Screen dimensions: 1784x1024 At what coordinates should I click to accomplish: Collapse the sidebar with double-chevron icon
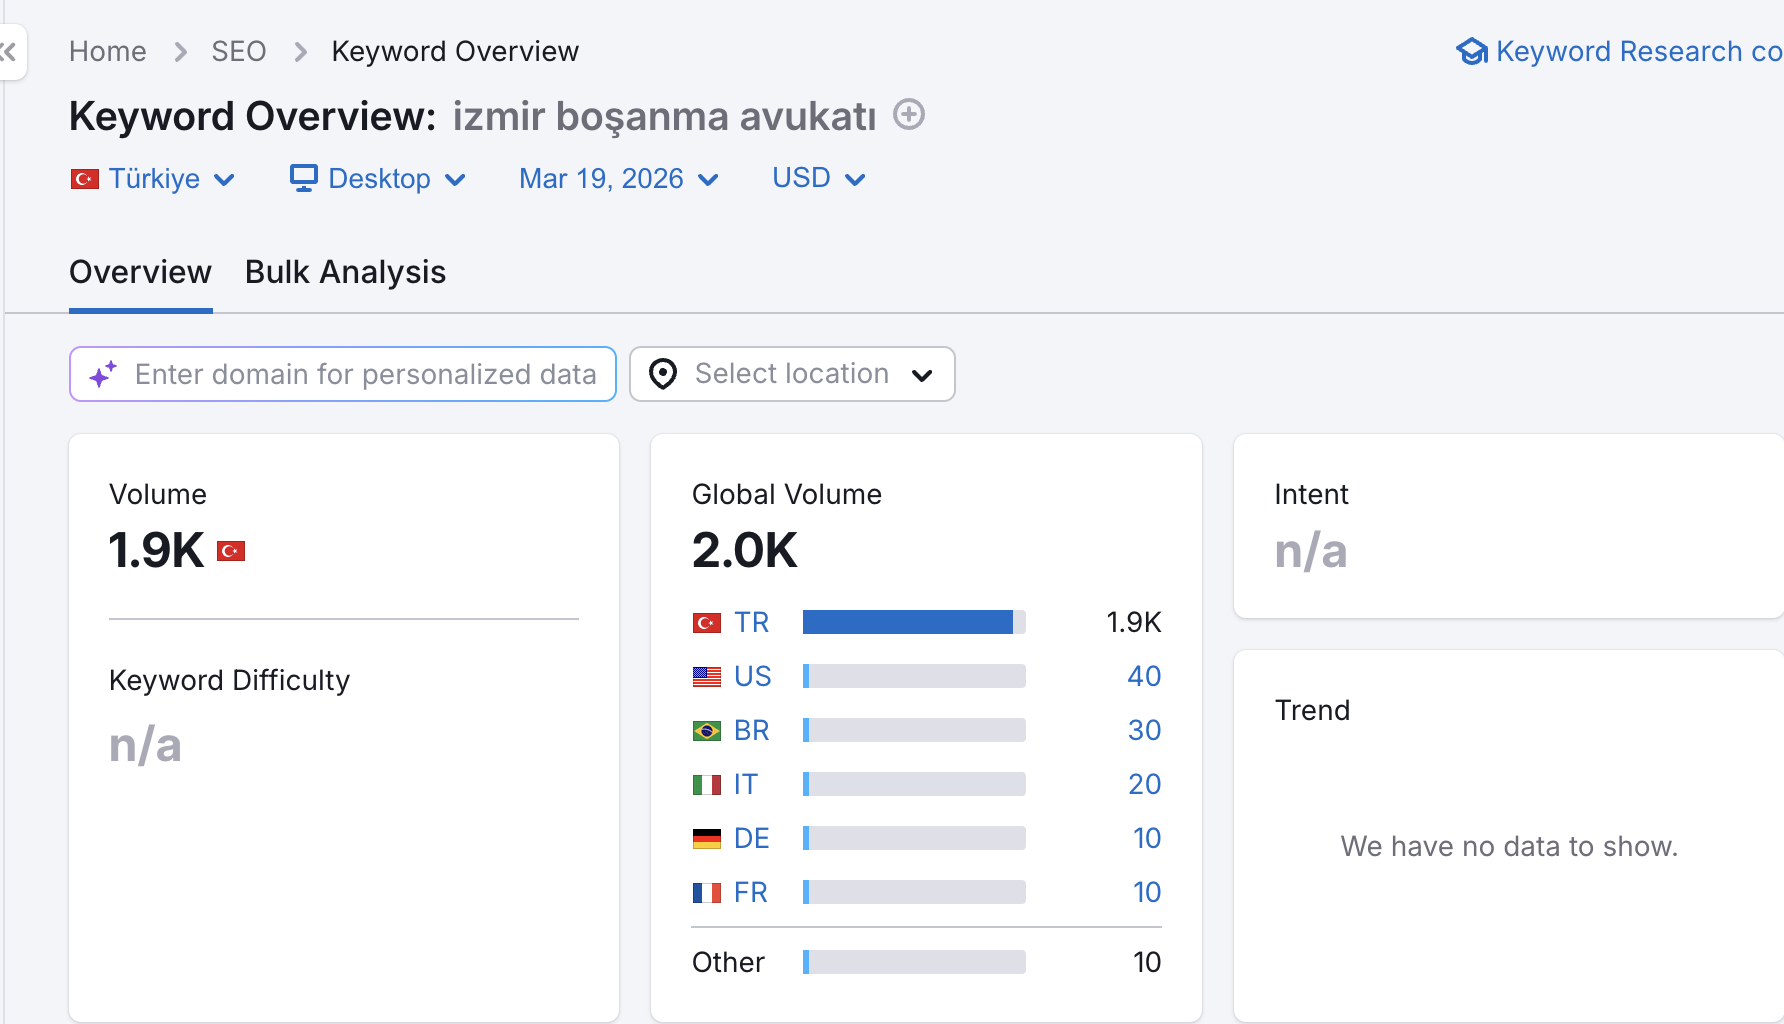[9, 52]
